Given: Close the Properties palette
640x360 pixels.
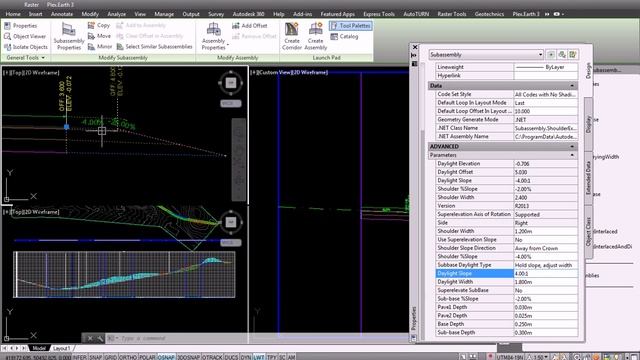Looking at the screenshot, I should click(x=415, y=47).
